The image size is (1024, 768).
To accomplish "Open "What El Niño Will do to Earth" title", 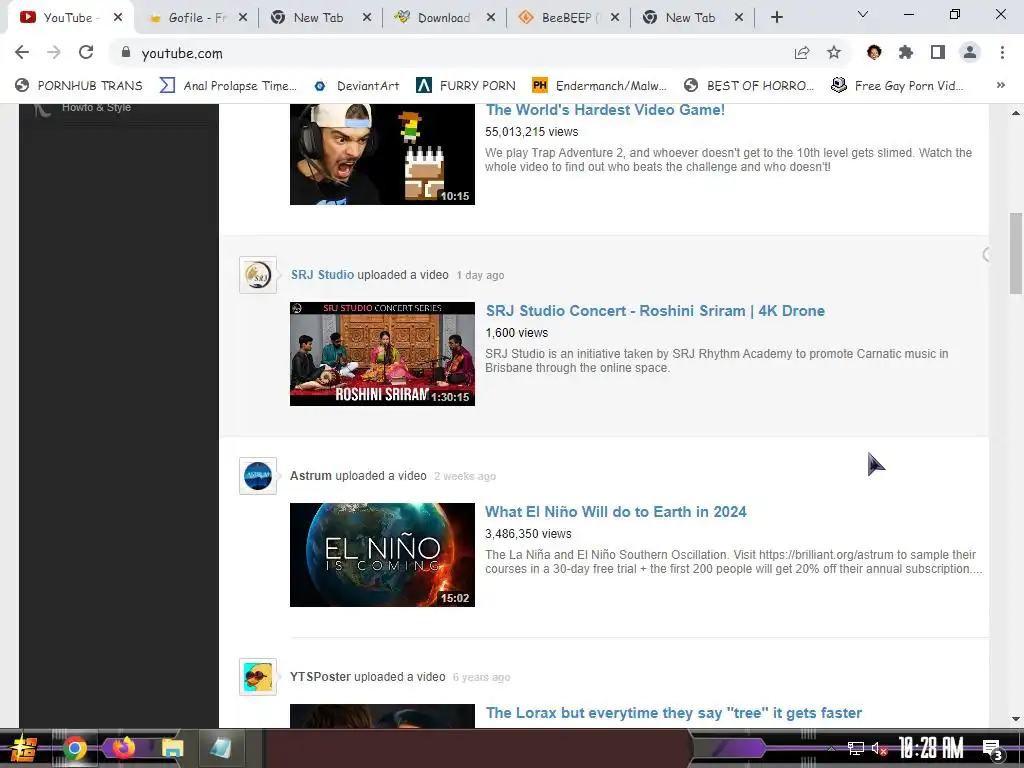I will coord(616,512).
